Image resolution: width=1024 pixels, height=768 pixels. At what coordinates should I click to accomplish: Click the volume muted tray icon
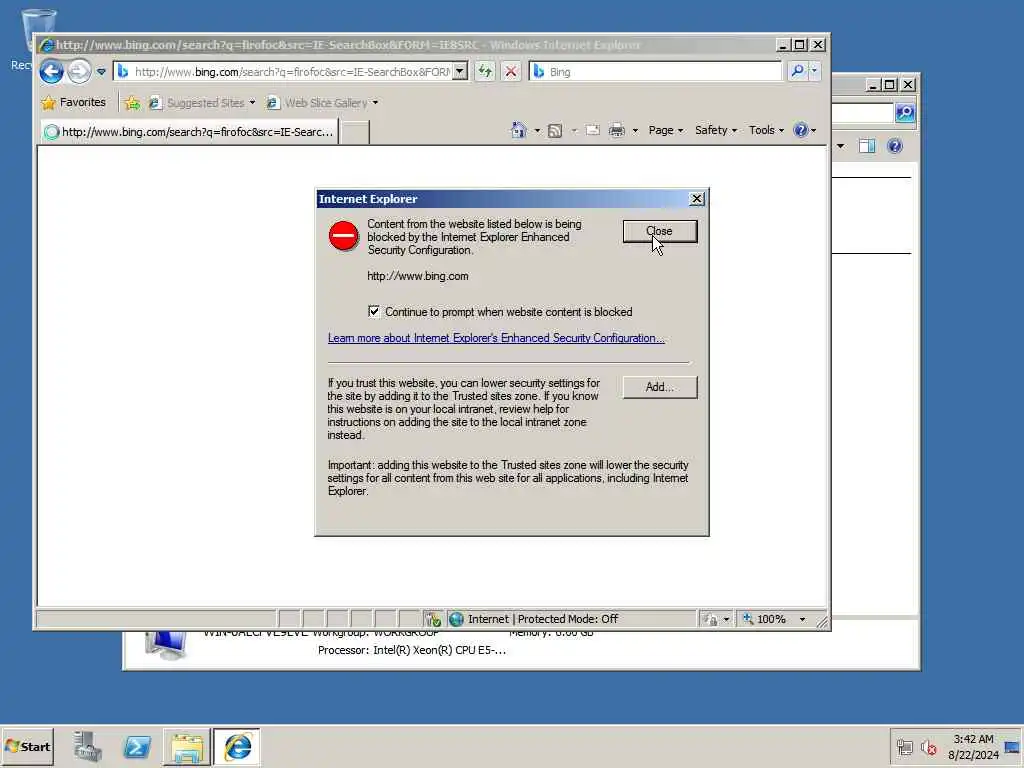928,747
